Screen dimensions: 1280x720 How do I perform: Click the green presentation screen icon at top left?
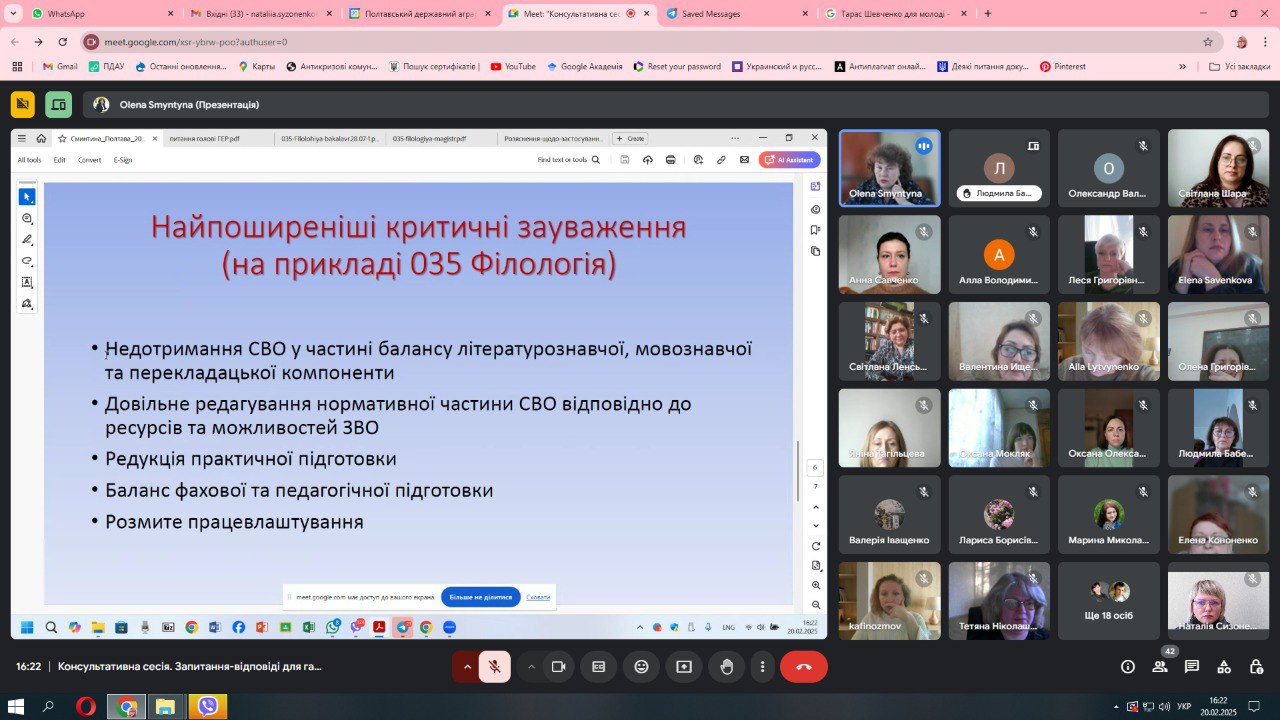59,104
